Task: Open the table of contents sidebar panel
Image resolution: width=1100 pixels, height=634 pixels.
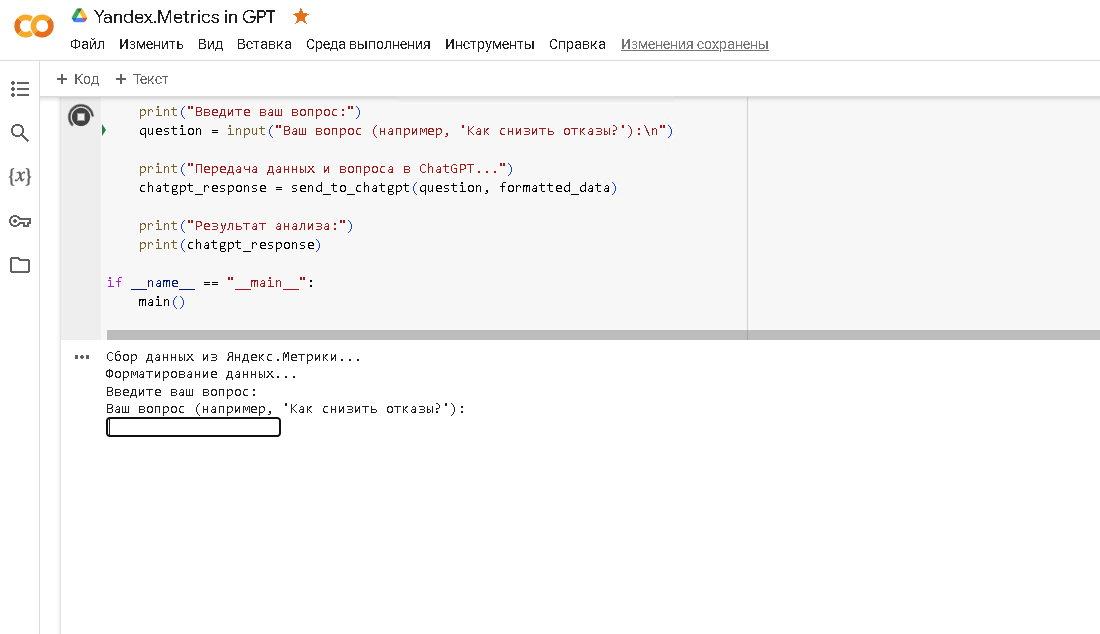Action: [x=20, y=89]
